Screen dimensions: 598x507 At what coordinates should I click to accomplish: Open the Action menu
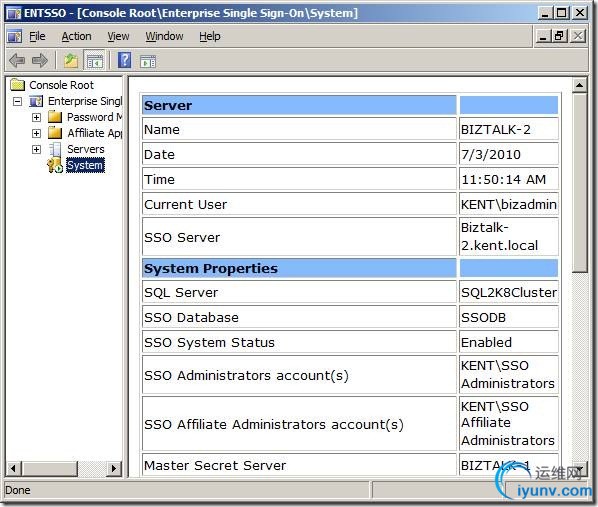coord(76,36)
